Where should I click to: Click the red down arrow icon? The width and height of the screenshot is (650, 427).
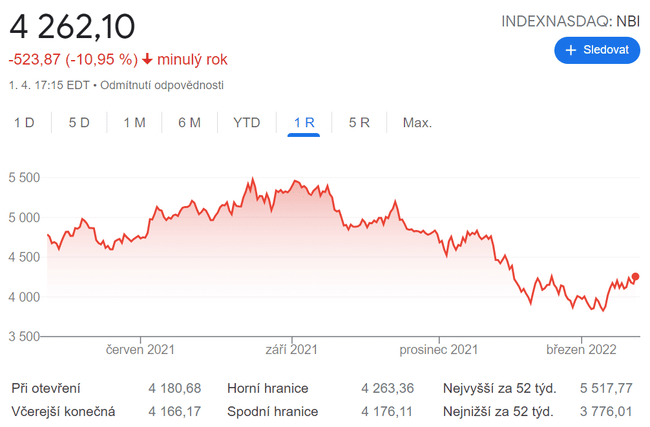(147, 59)
